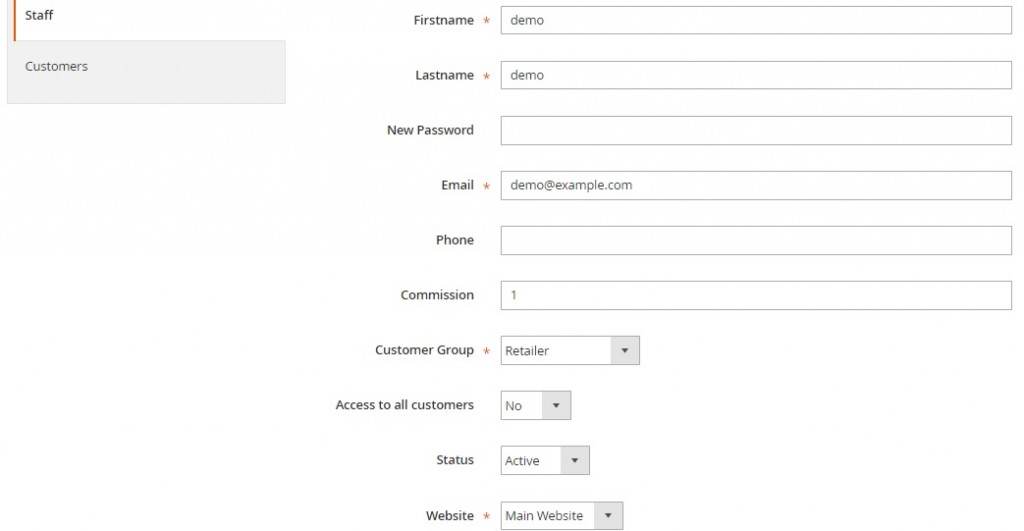Click the arrow on Retailer select box

point(624,351)
